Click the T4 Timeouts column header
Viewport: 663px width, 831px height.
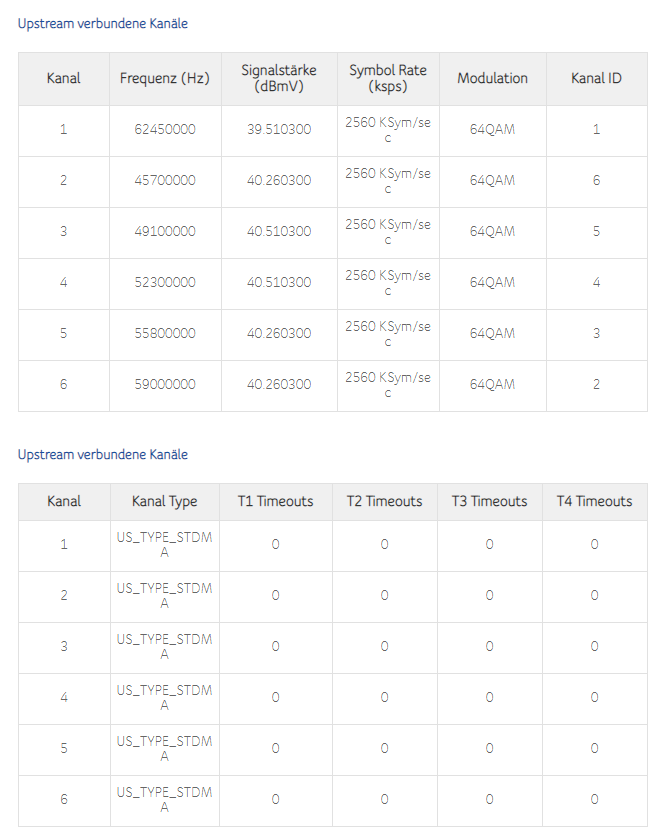594,501
